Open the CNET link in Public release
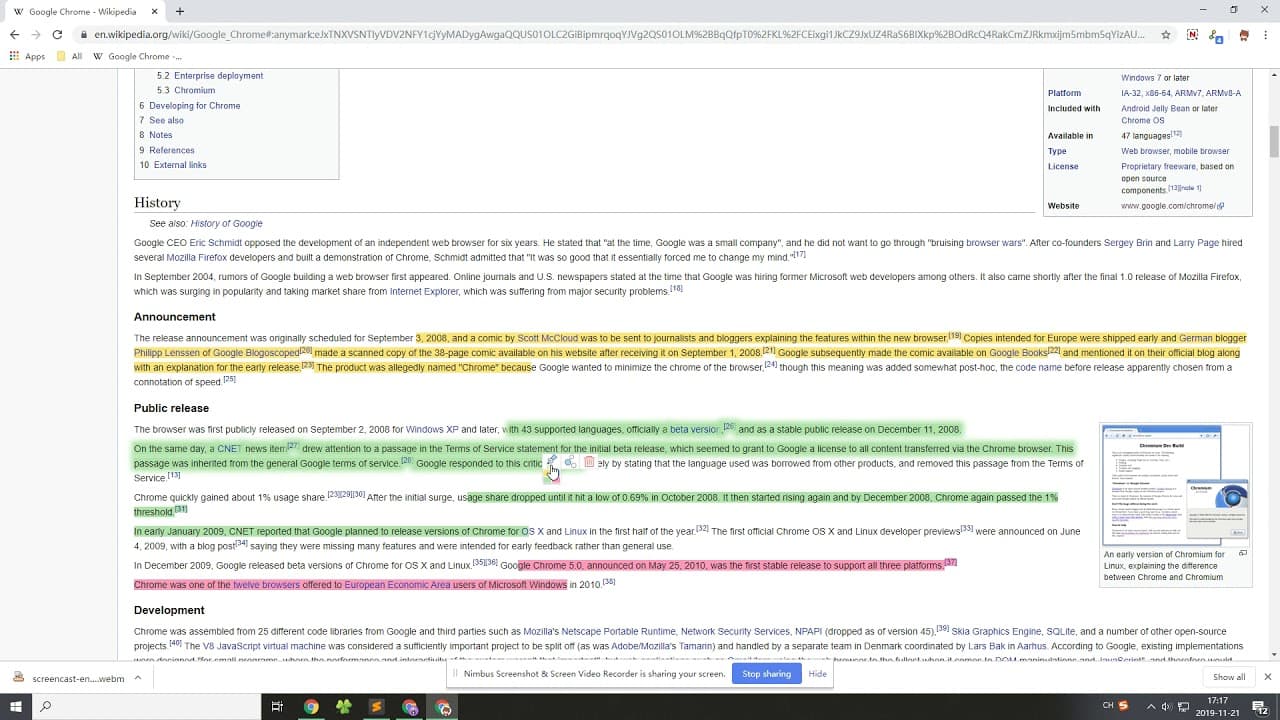 (230, 449)
